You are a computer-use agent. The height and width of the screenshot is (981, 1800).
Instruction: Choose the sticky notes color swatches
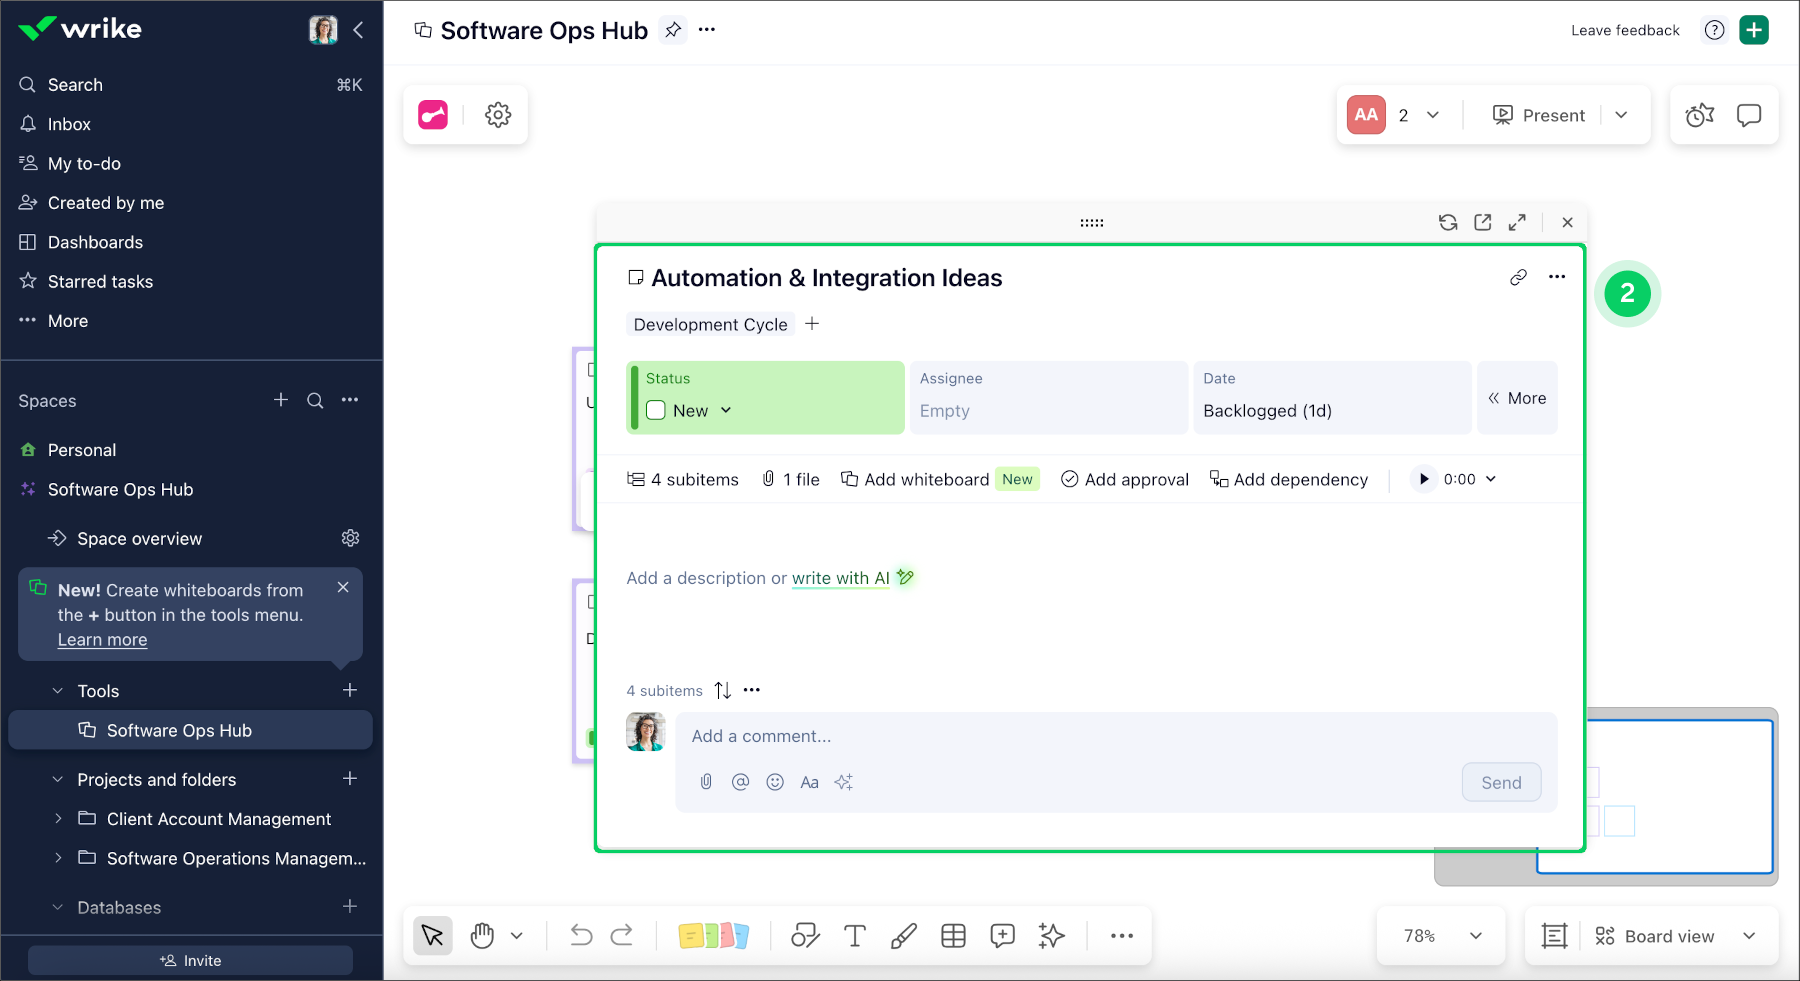(713, 936)
